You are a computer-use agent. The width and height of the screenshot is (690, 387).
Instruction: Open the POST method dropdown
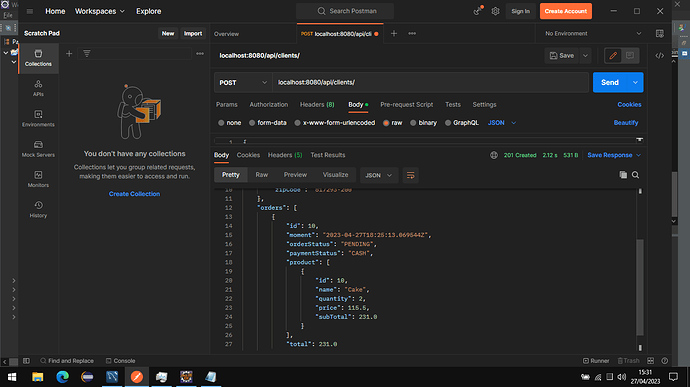[x=243, y=82]
